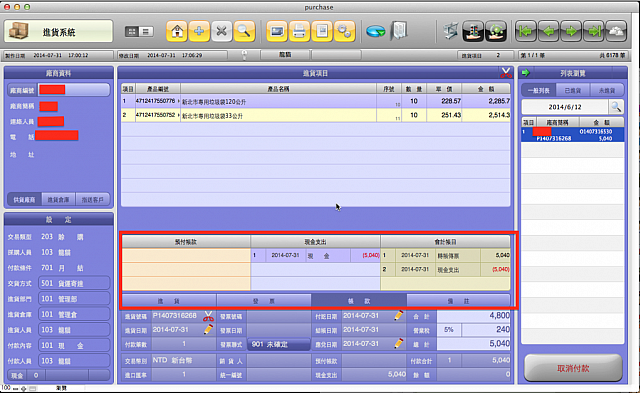Screen dimensions: 640x393
Task: Select the 指送客戶 tab
Action: coord(93,200)
